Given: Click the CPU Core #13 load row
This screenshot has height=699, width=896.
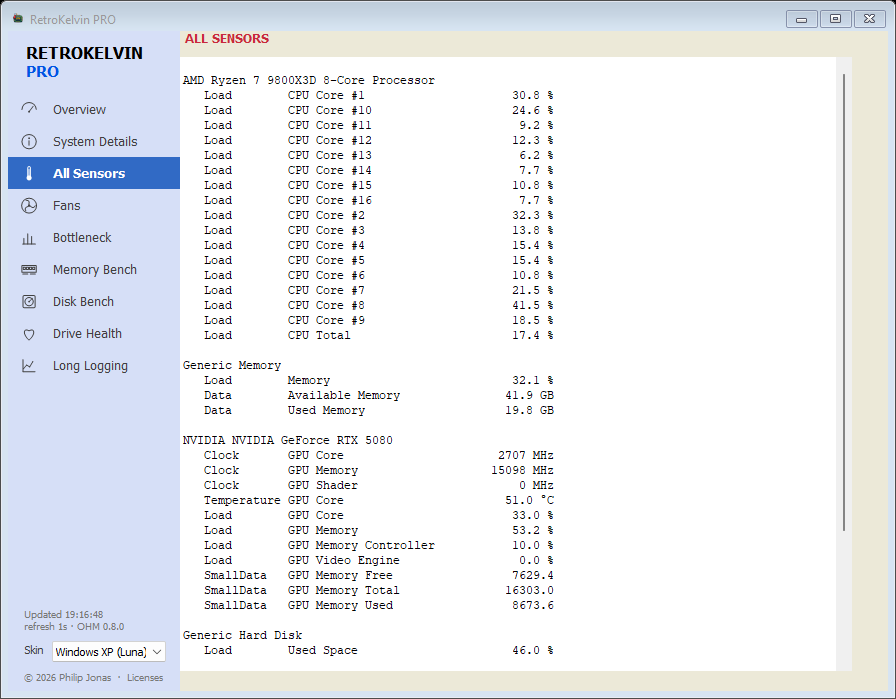Looking at the screenshot, I should click(378, 155).
